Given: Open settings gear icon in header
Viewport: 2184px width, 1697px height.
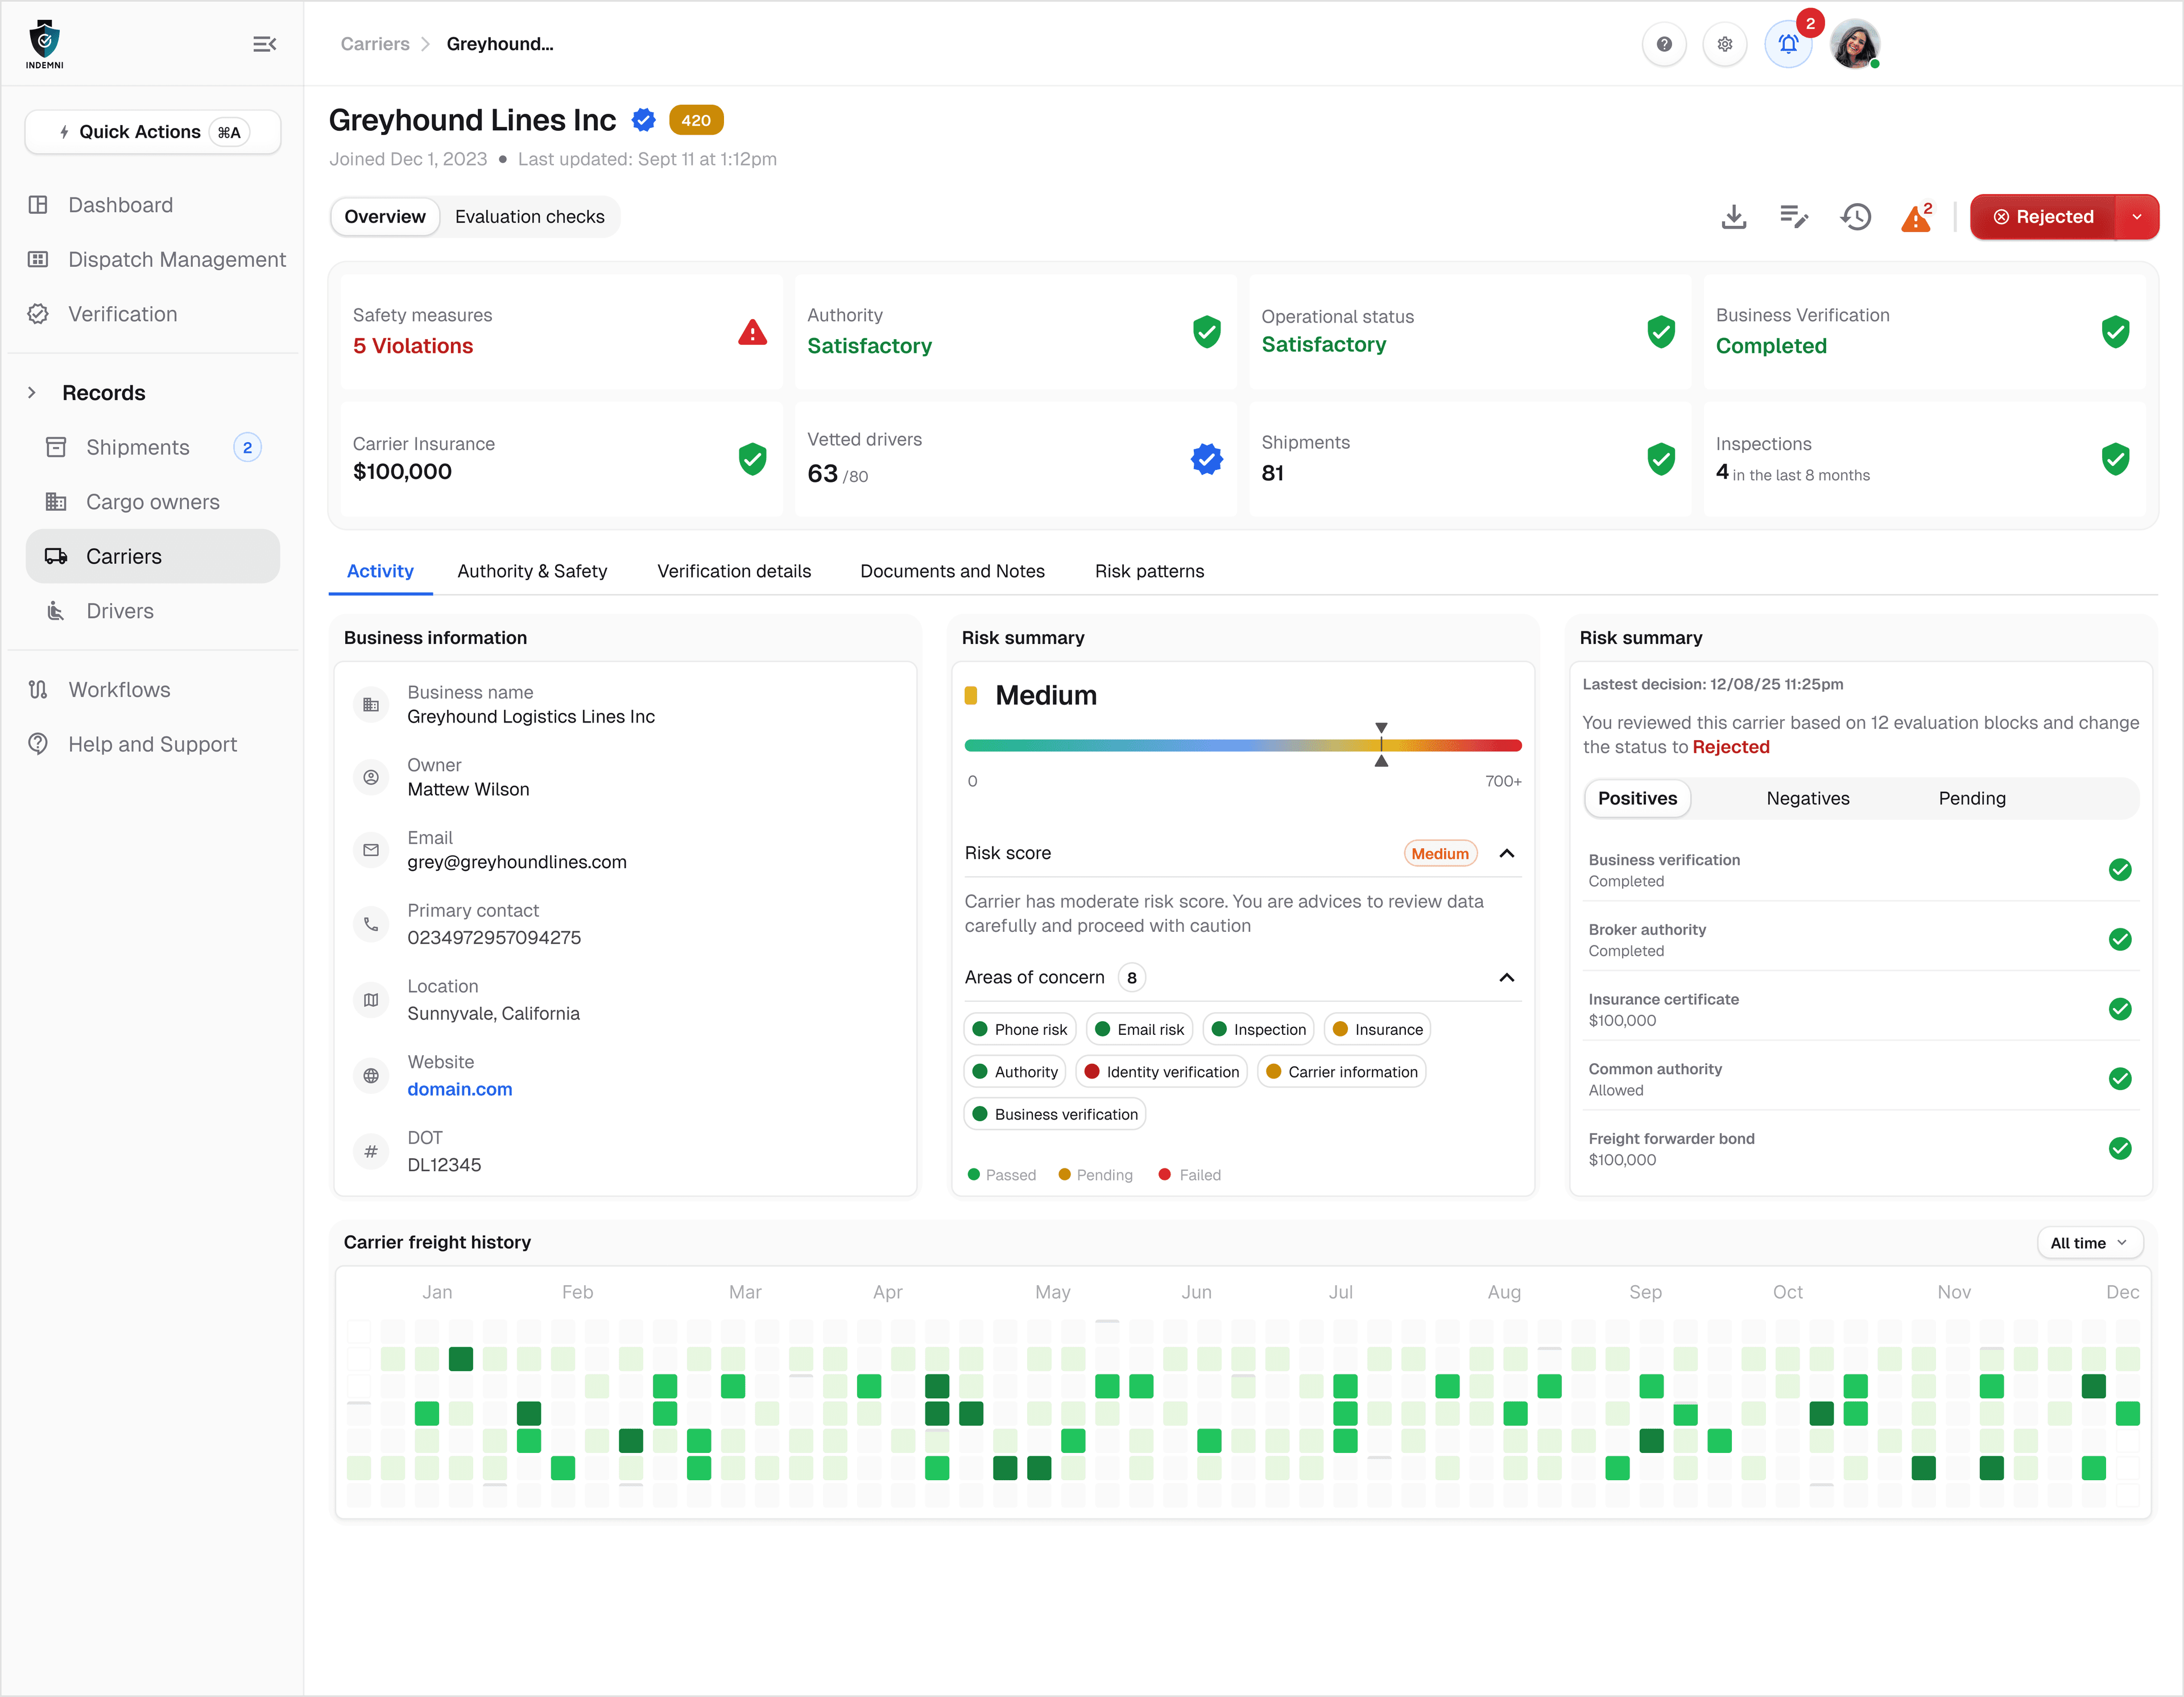Looking at the screenshot, I should tap(1725, 44).
